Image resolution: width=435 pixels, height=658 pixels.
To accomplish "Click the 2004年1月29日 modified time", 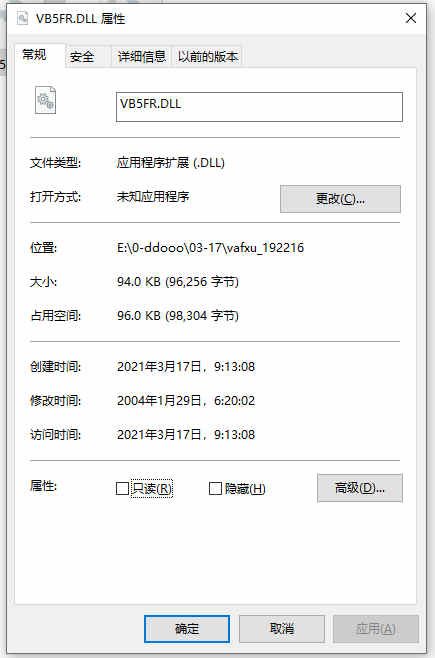I will [186, 401].
